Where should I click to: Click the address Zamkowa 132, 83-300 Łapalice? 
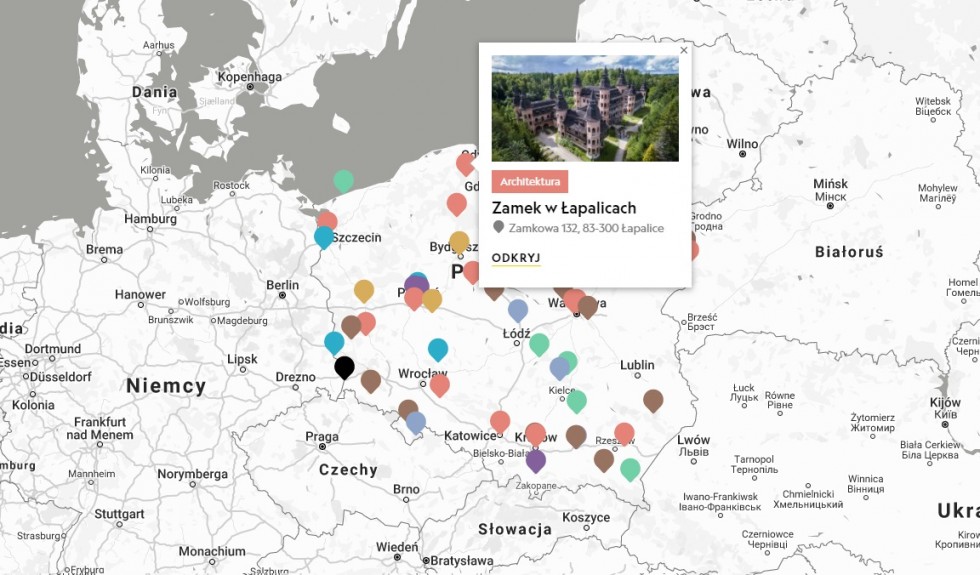pos(586,228)
